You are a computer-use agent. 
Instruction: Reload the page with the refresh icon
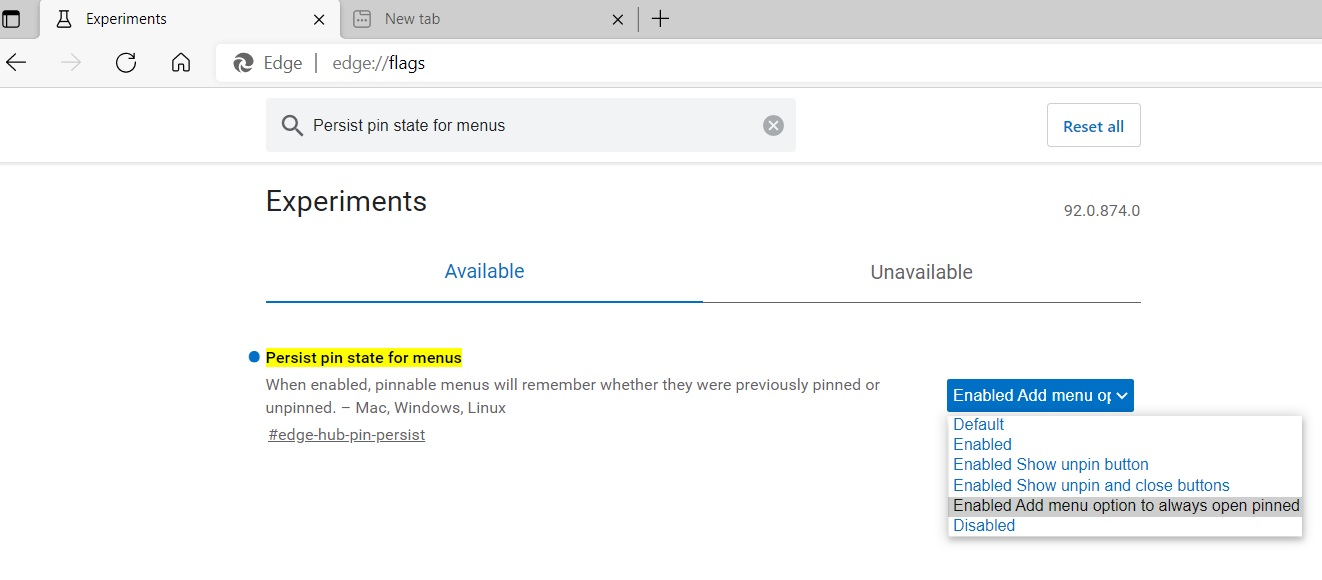tap(126, 63)
